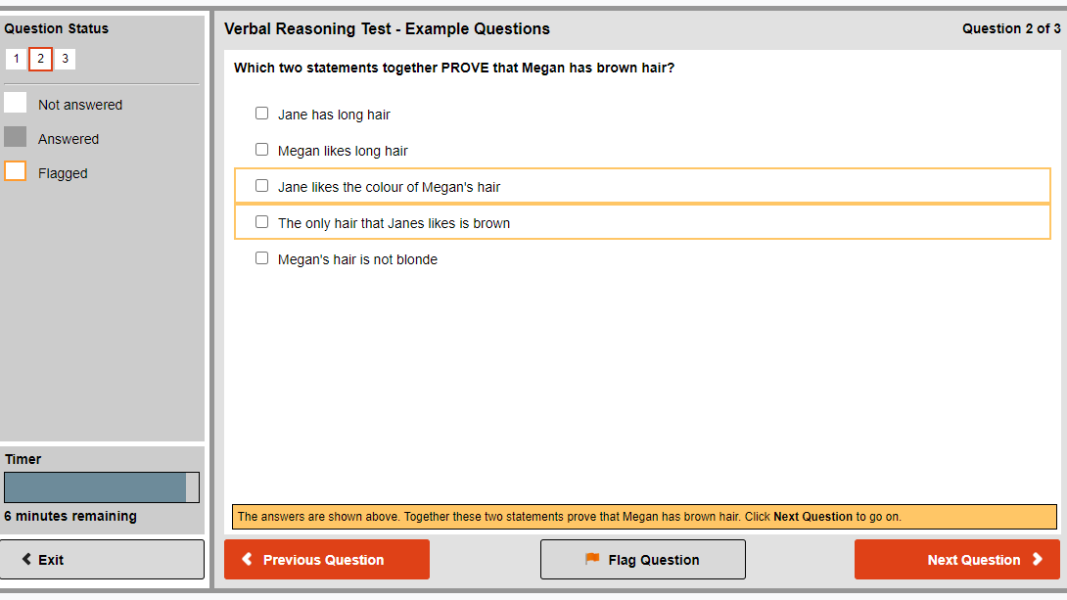Check the statement 'Megan's hair is not blonde'
The image size is (1067, 600).
coord(262,257)
